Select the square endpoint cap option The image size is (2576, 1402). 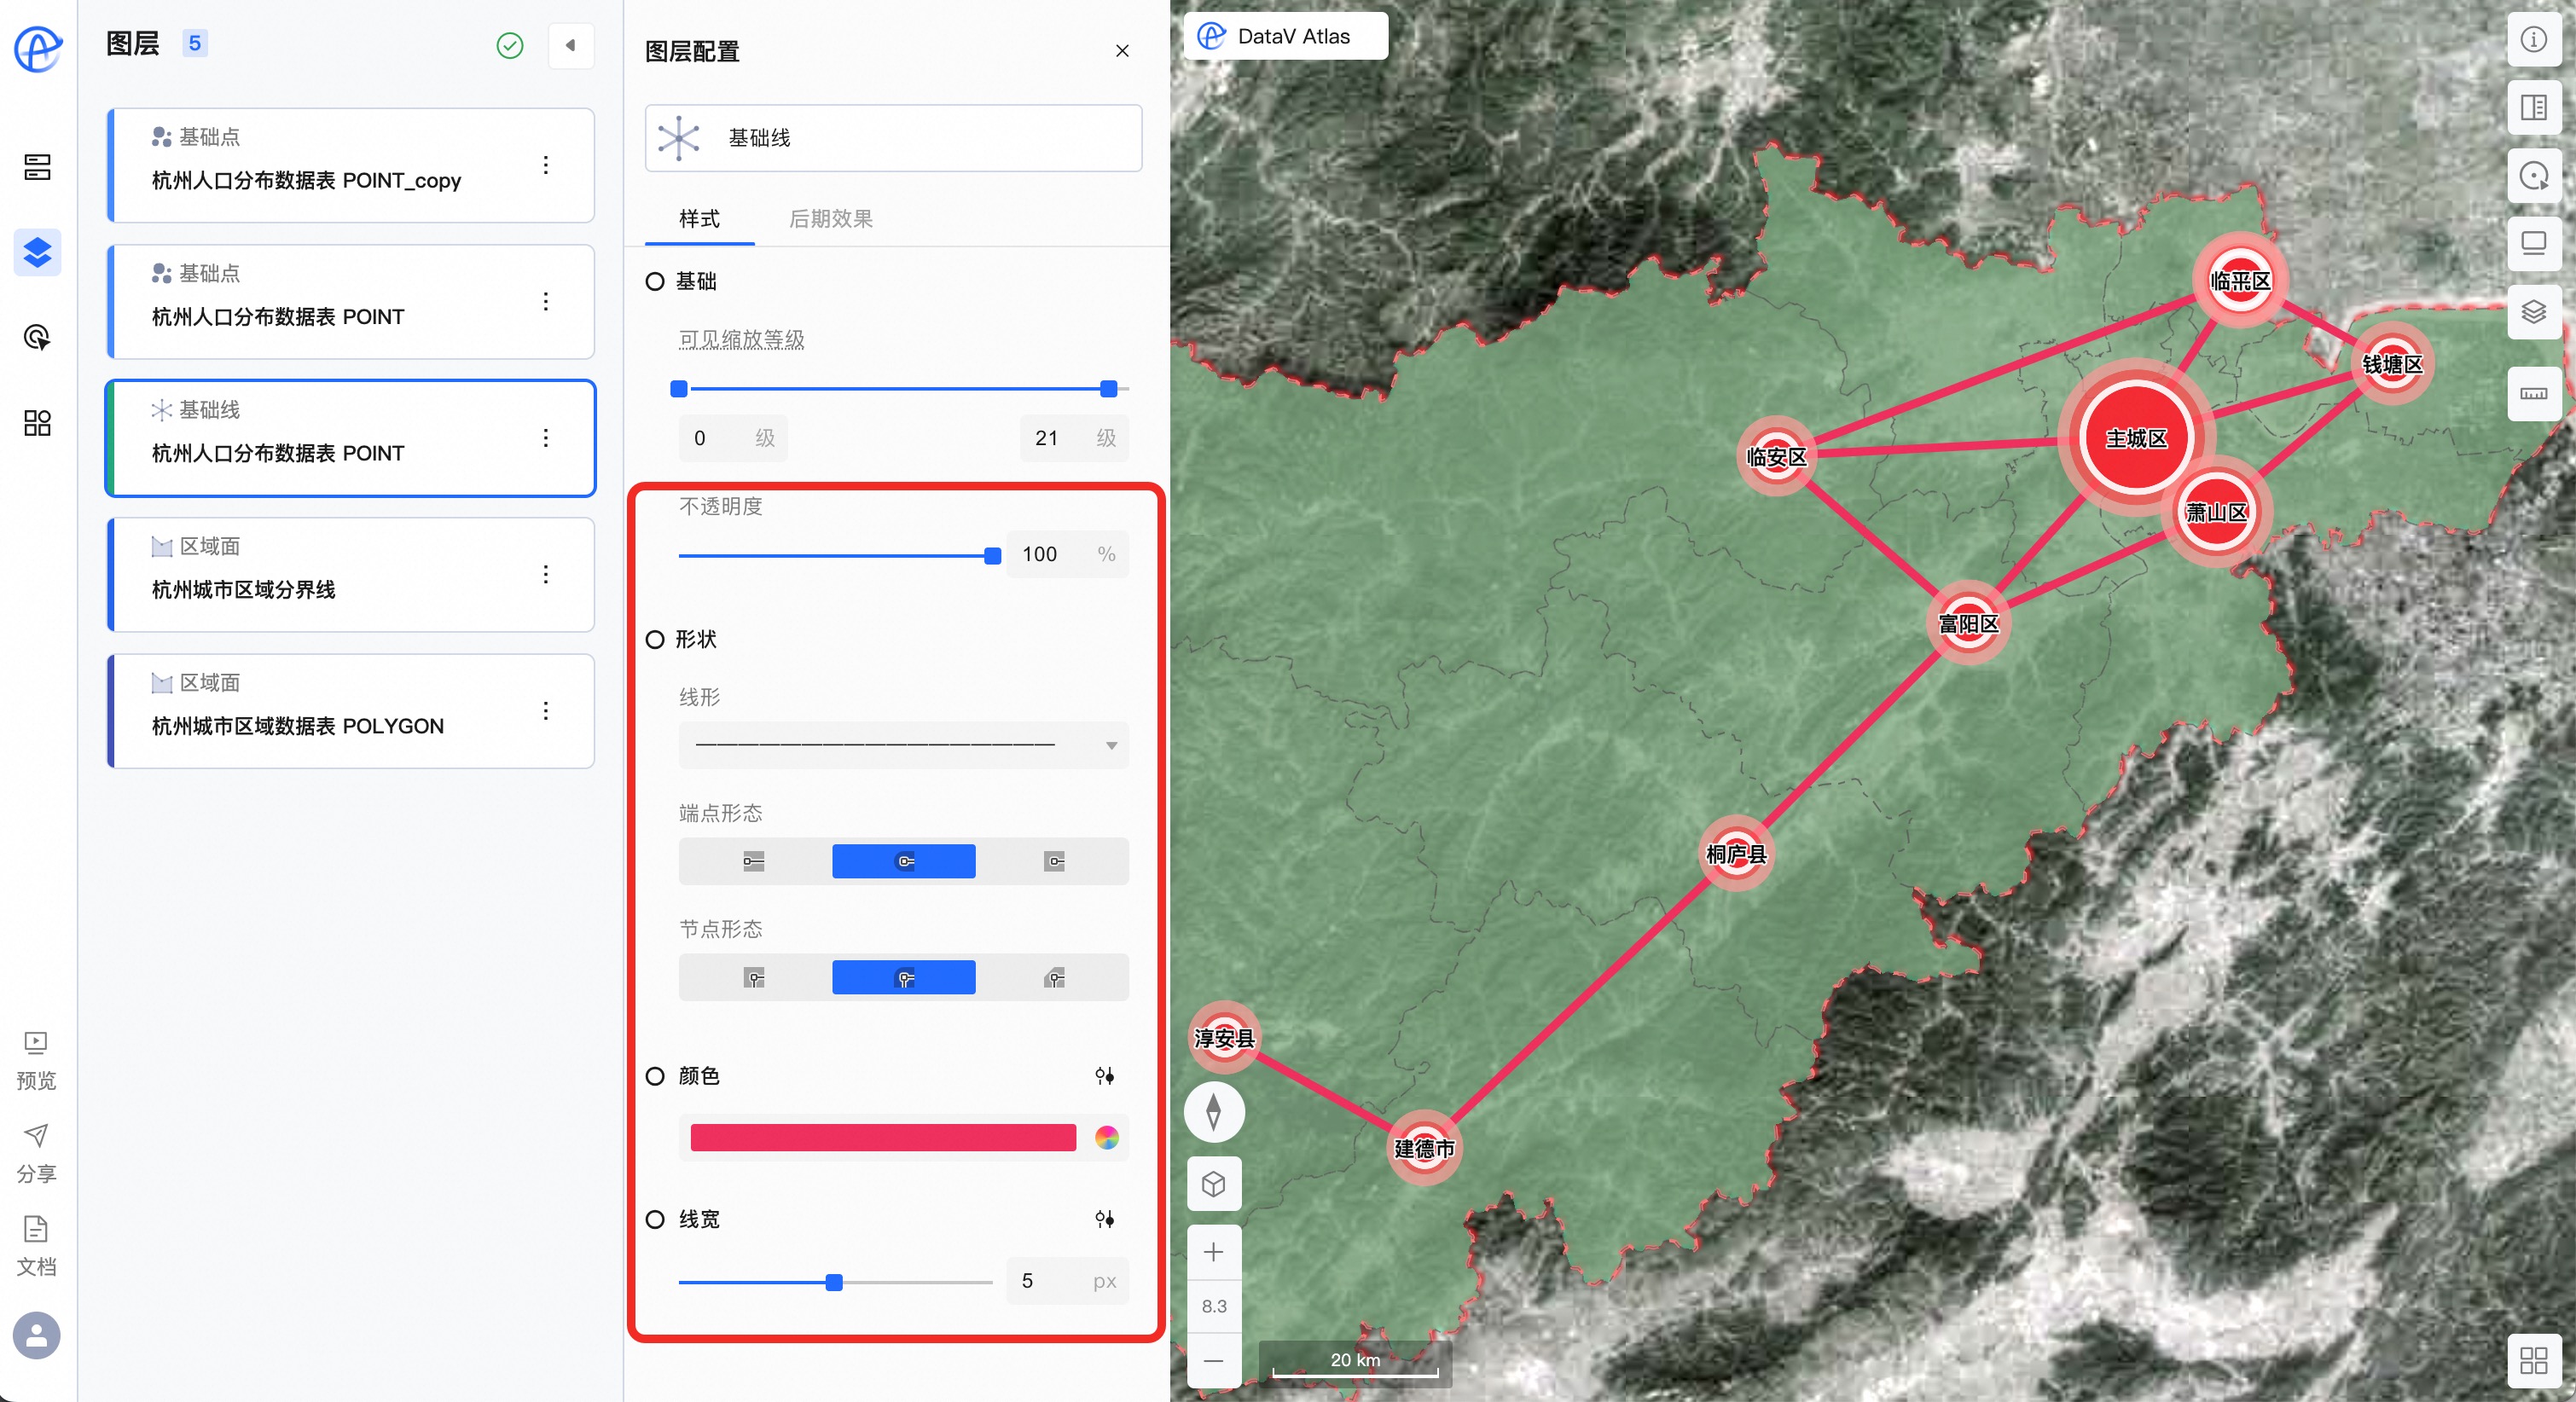click(1053, 861)
